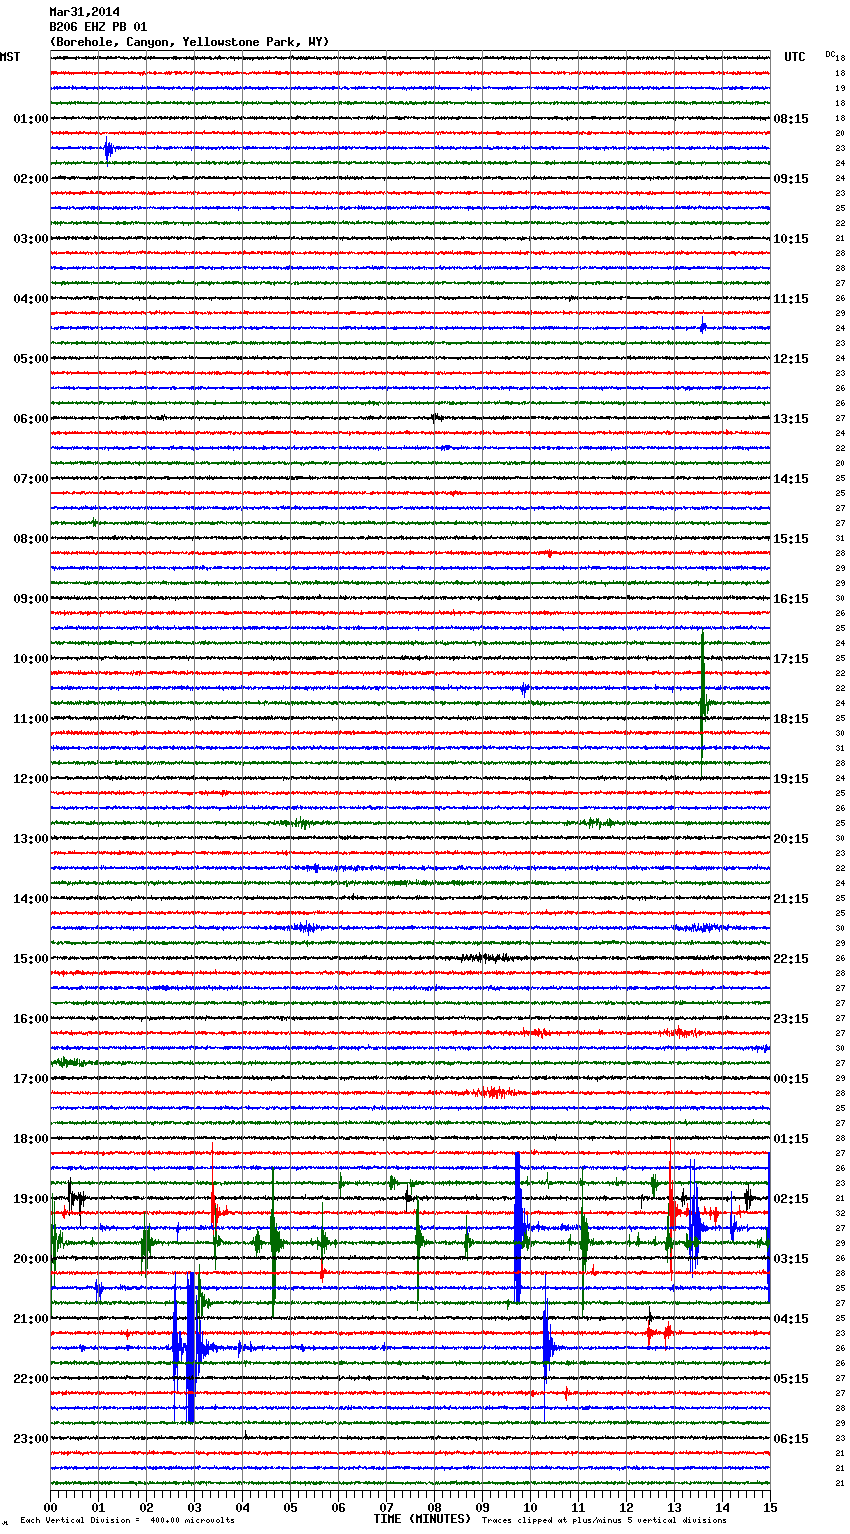Select the 01:00 MST time label
The height and width of the screenshot is (1534, 850).
click(31, 119)
